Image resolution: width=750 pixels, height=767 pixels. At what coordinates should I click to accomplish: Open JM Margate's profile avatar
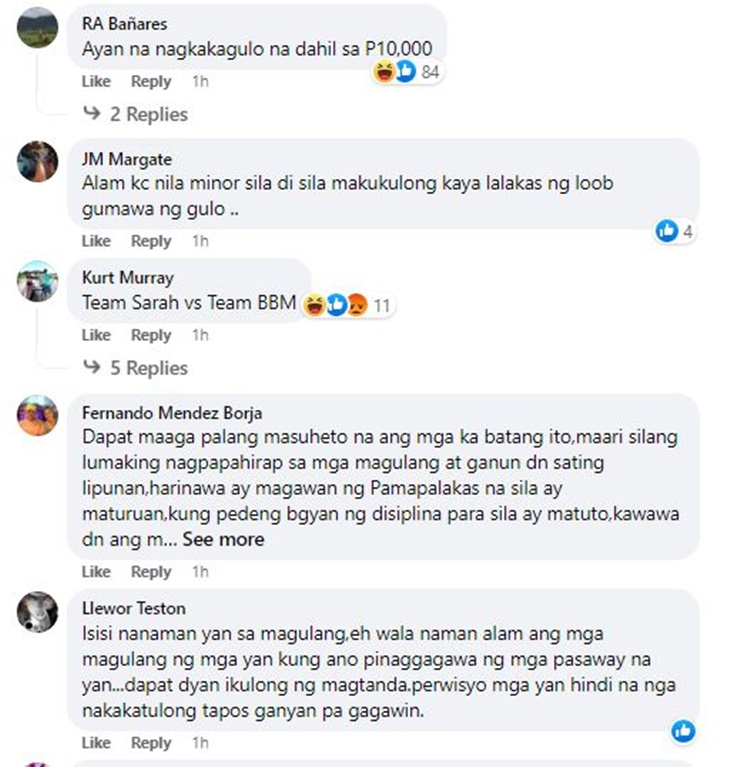[38, 162]
